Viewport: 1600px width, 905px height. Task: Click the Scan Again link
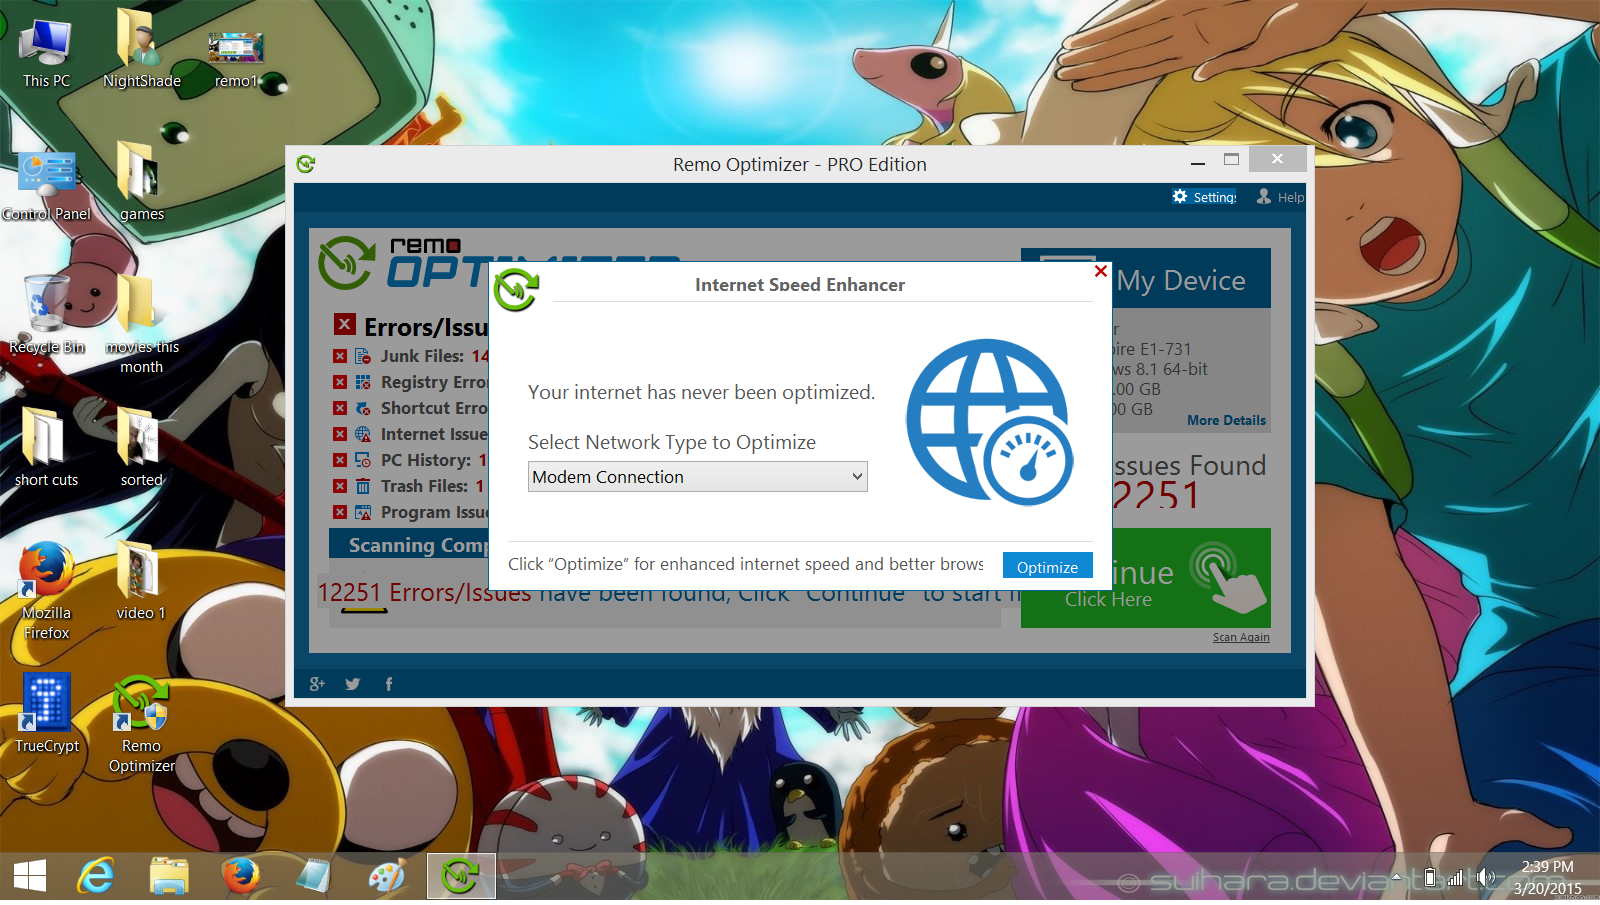(x=1241, y=637)
